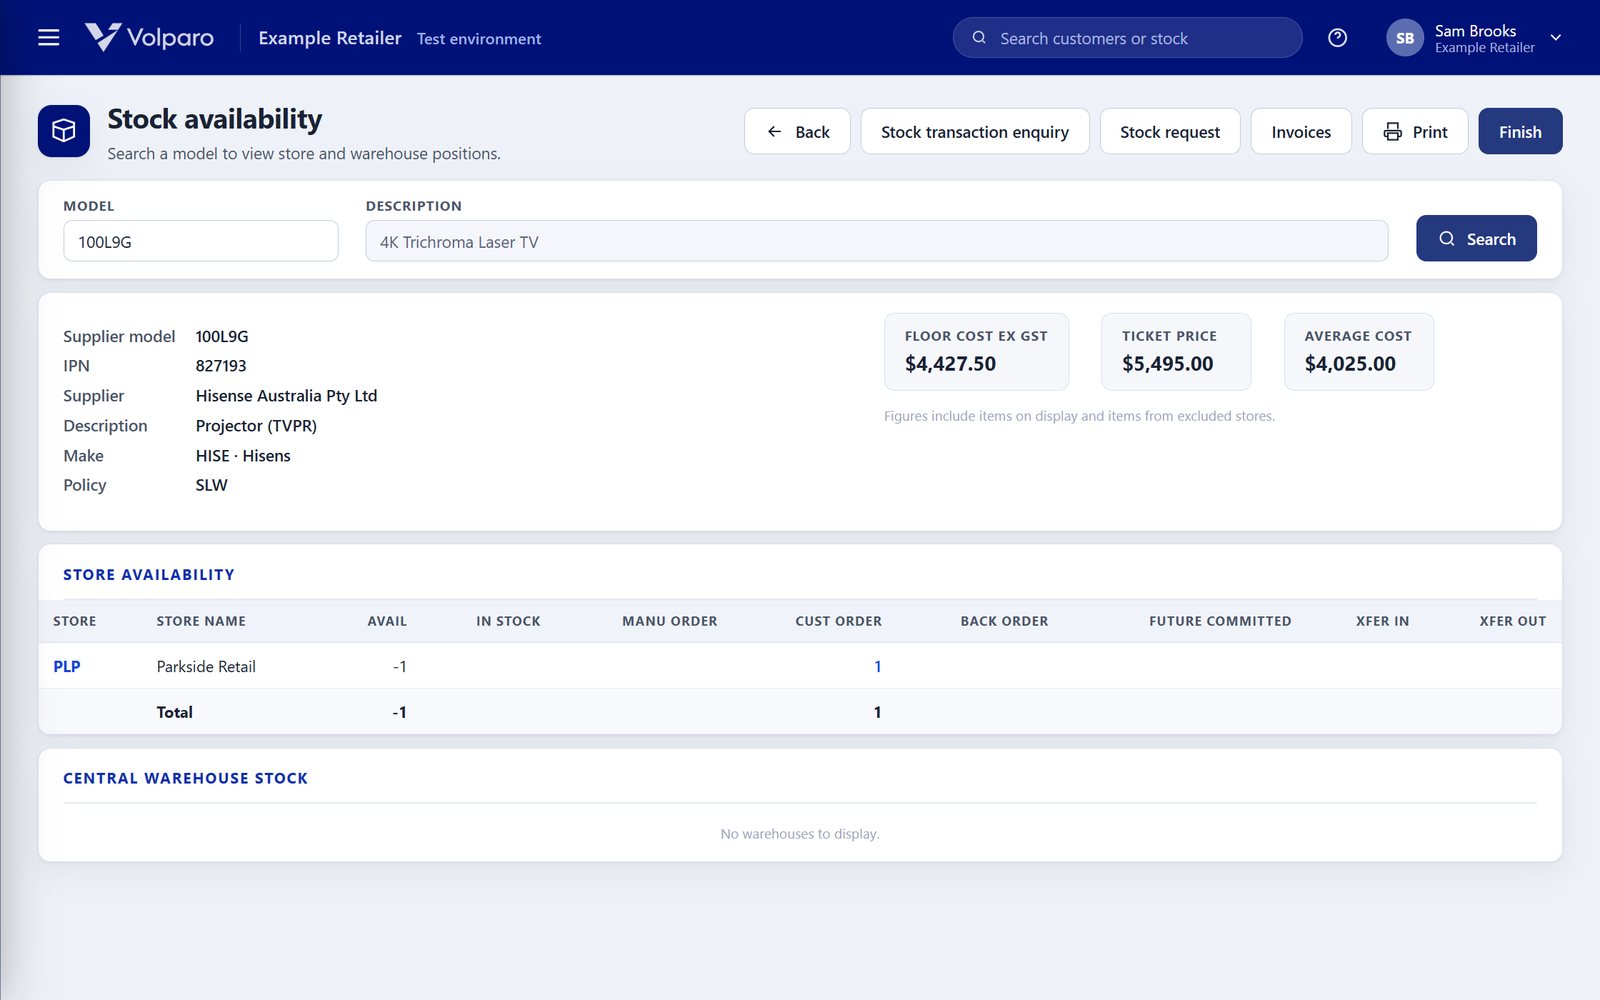This screenshot has height=1000, width=1600.
Task: Click the Store Availability section heading
Action: 149,575
